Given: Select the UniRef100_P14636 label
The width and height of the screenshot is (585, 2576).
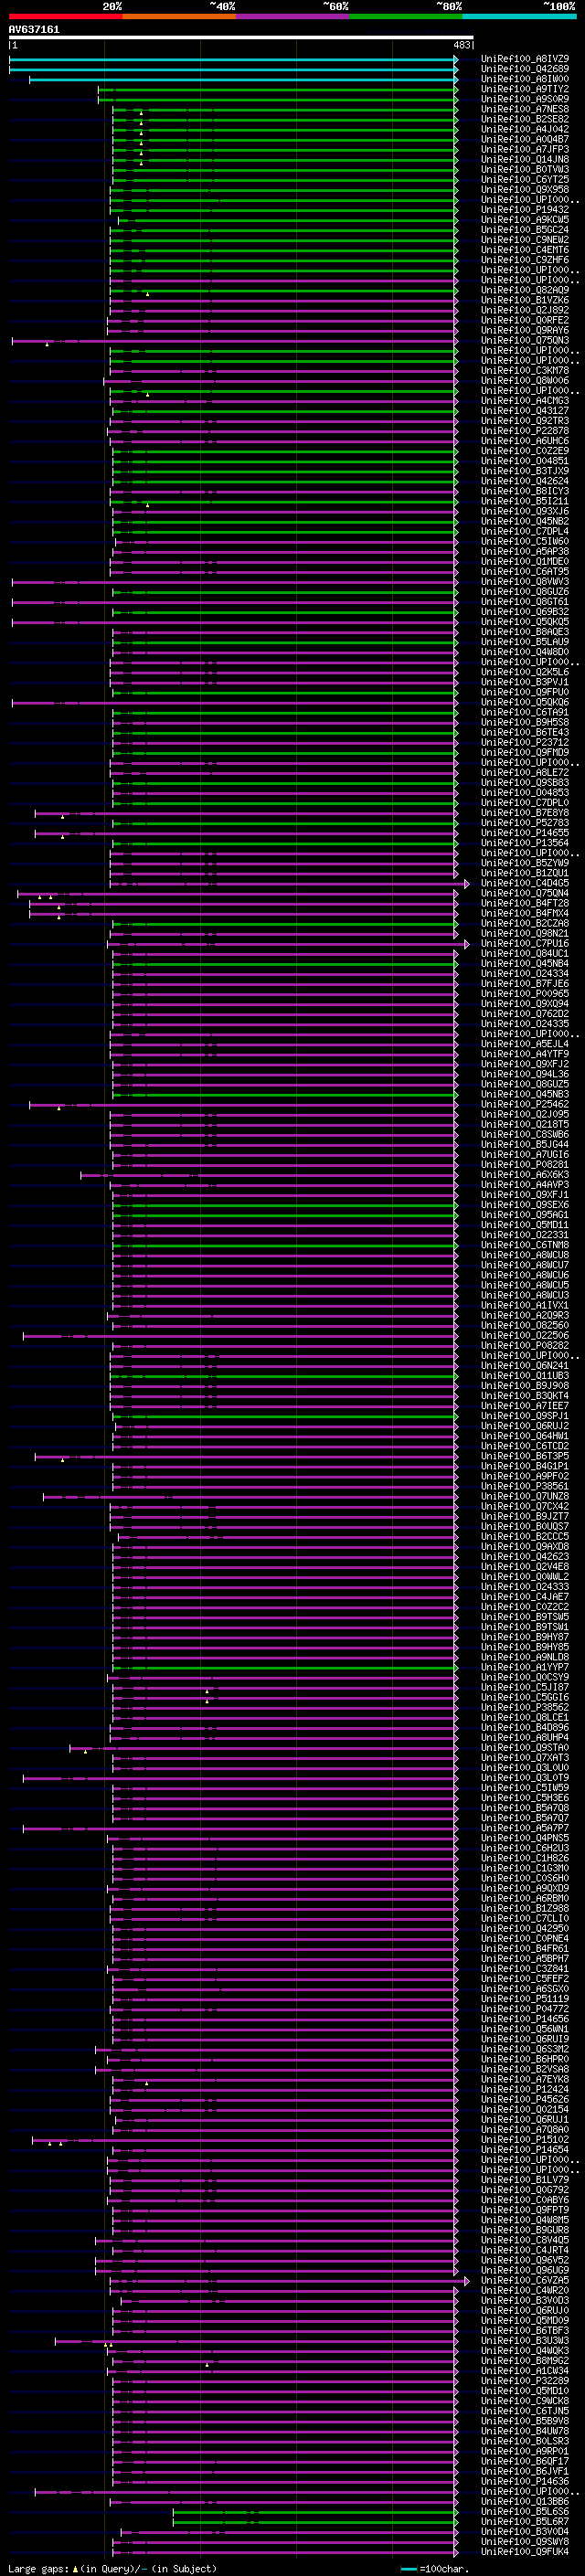Looking at the screenshot, I should 525,2481.
